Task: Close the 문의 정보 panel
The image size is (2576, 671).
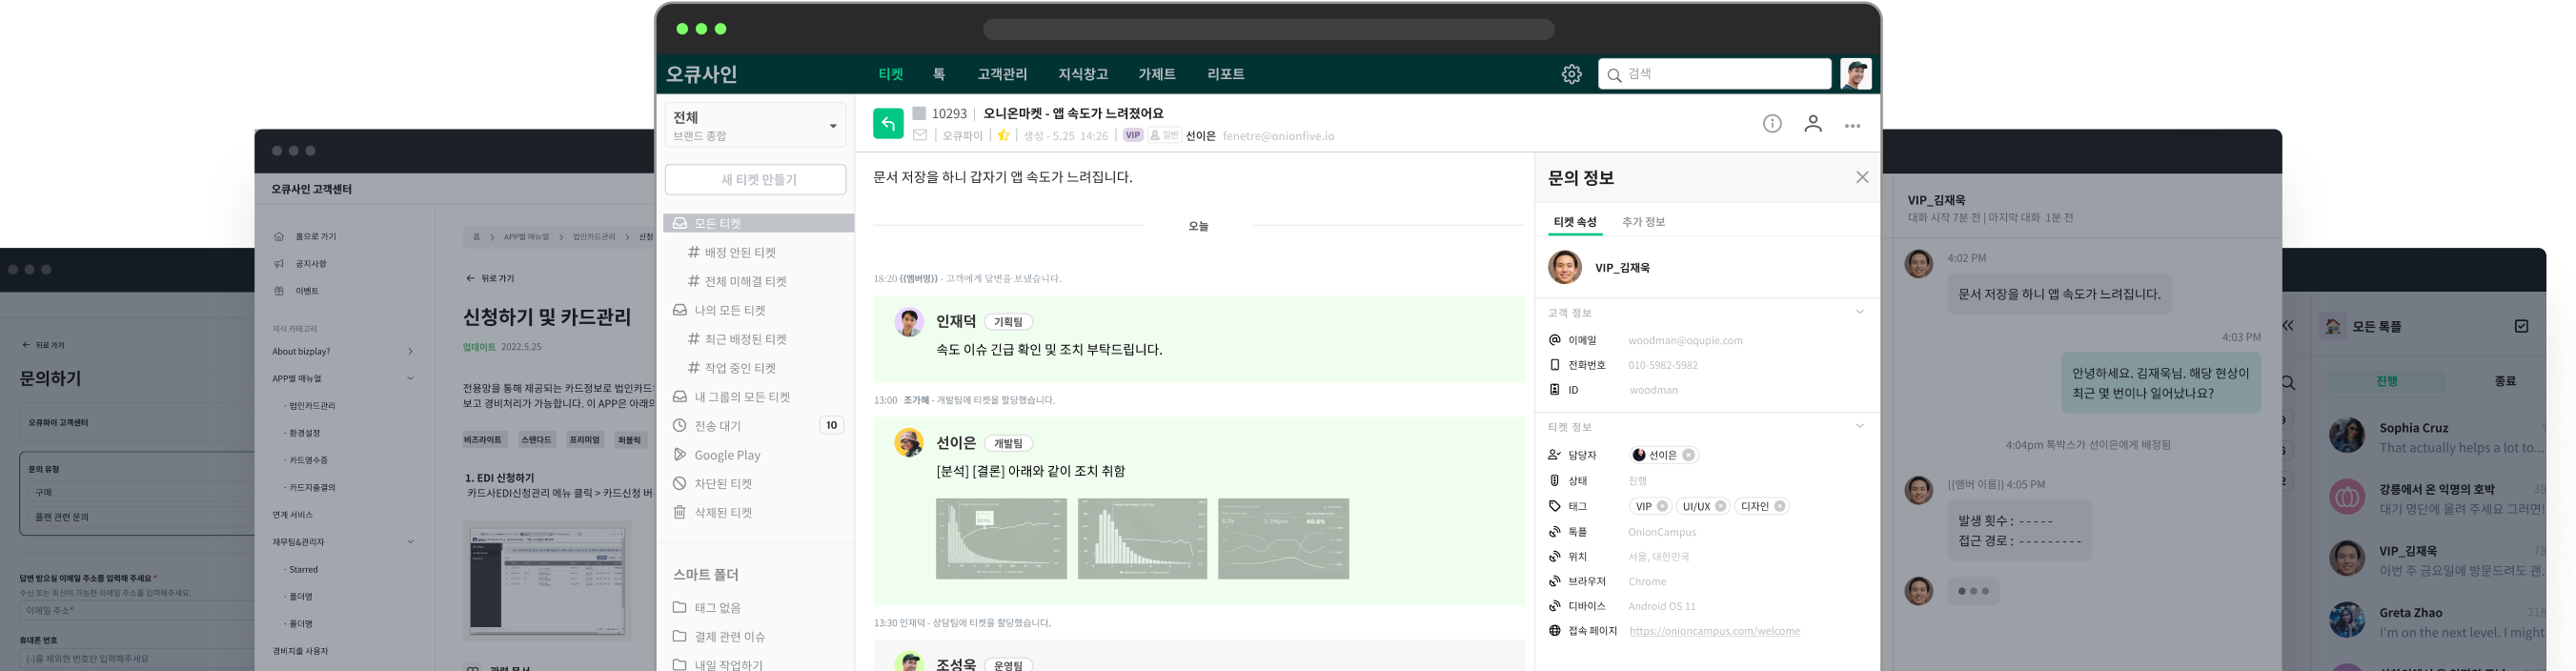Action: [1862, 177]
